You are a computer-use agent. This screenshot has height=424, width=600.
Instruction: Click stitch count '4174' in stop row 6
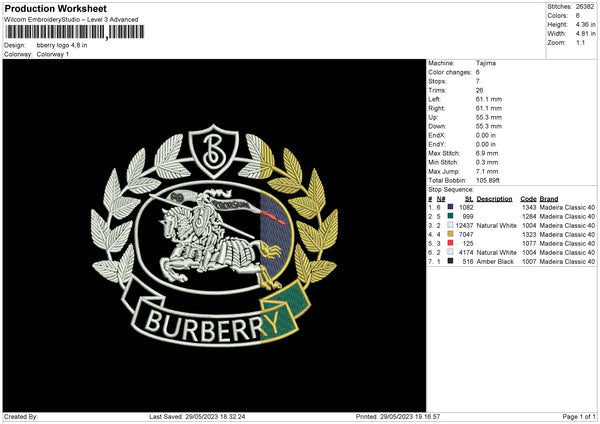pyautogui.click(x=466, y=253)
